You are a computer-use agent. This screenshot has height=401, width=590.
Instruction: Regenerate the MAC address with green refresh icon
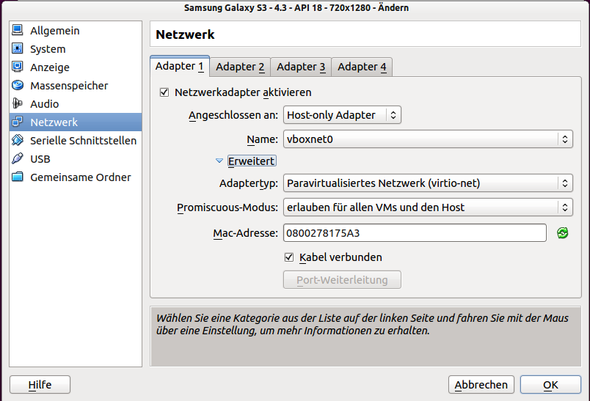pyautogui.click(x=563, y=233)
